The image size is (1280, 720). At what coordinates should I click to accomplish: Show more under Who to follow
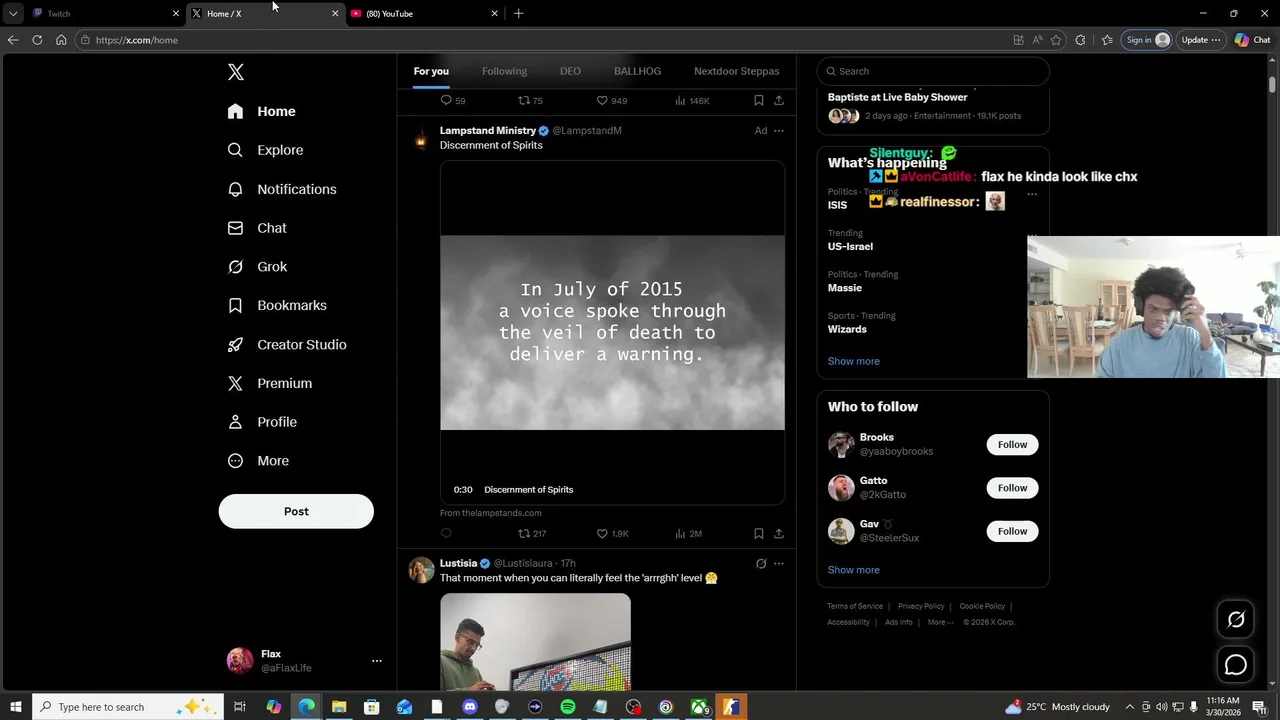[853, 570]
